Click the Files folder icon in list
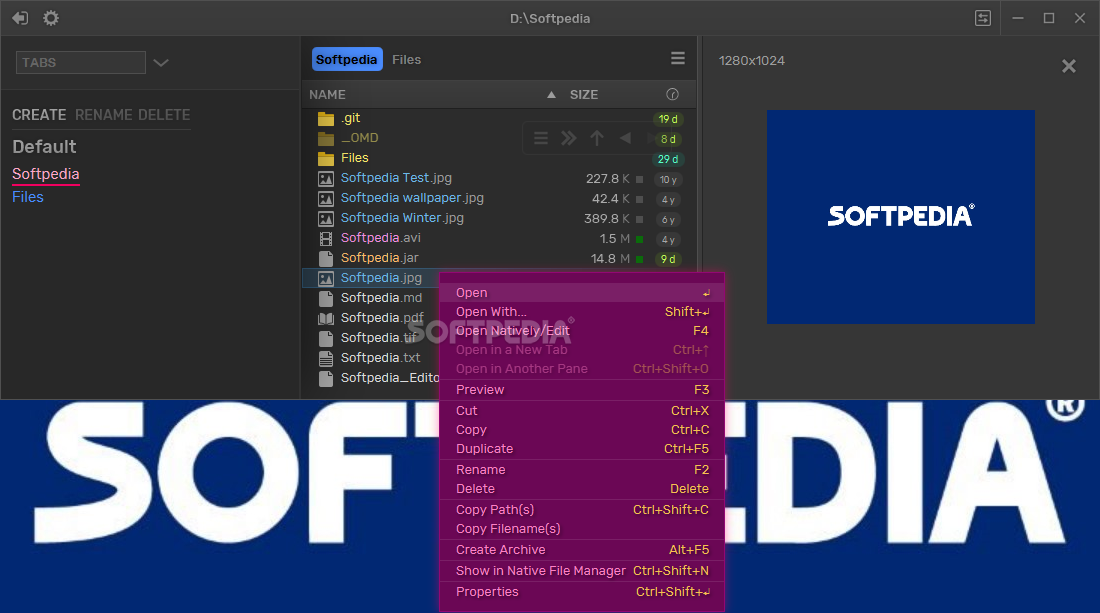This screenshot has width=1100, height=613. (326, 159)
